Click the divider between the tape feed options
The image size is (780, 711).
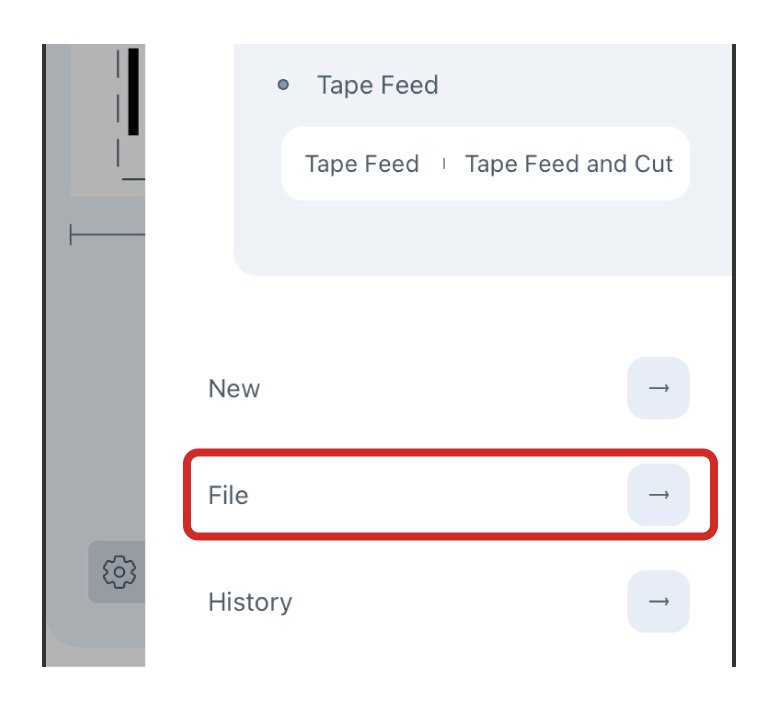443,164
